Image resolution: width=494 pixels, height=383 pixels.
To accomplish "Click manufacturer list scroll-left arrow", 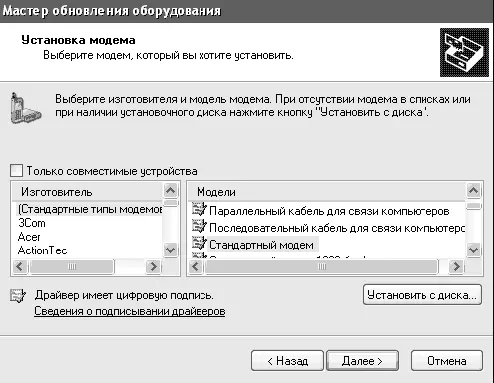I will coord(20,266).
